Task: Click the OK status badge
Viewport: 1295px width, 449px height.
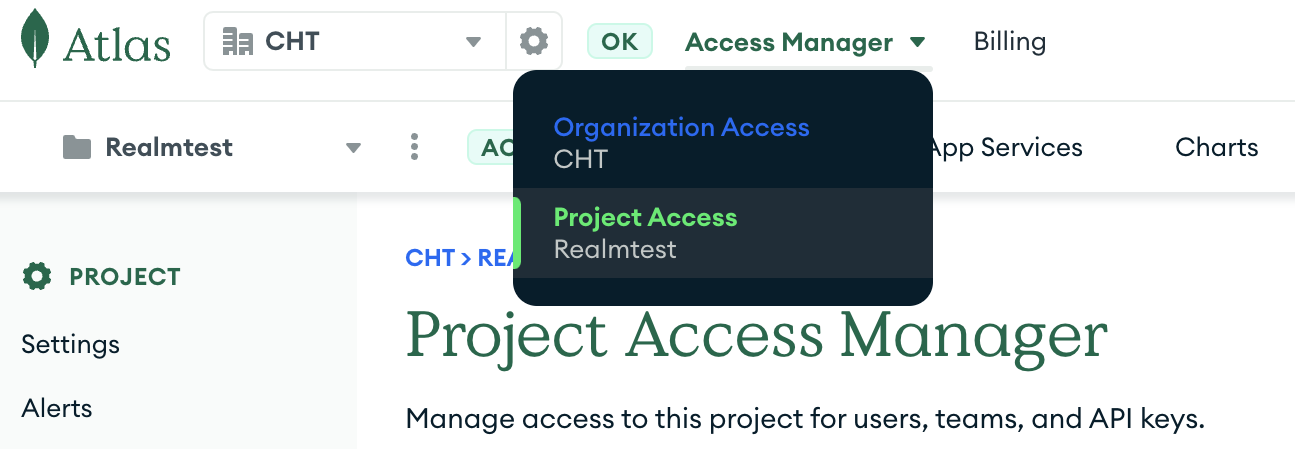Action: tap(619, 41)
